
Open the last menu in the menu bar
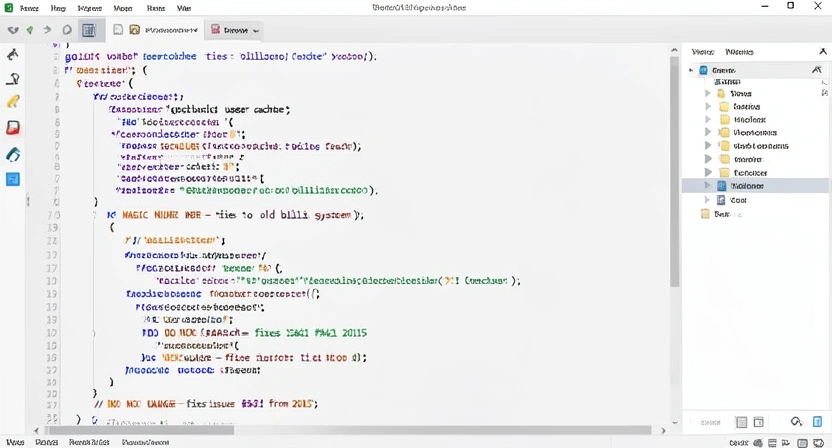pyautogui.click(x=184, y=8)
